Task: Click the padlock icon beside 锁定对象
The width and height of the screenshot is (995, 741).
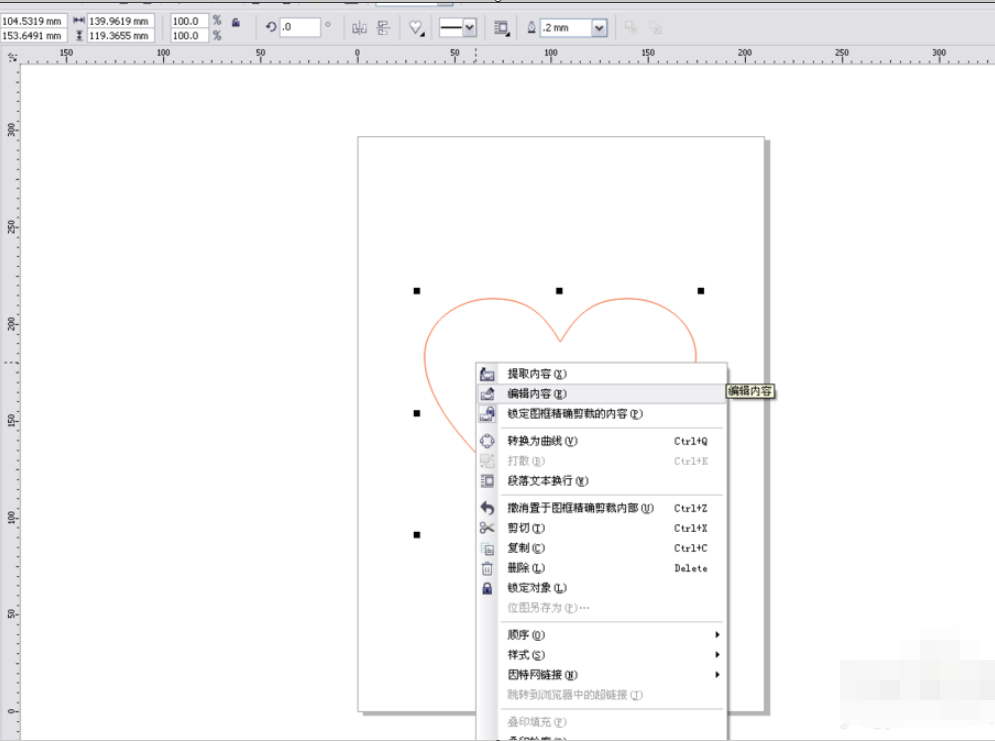Action: click(485, 588)
